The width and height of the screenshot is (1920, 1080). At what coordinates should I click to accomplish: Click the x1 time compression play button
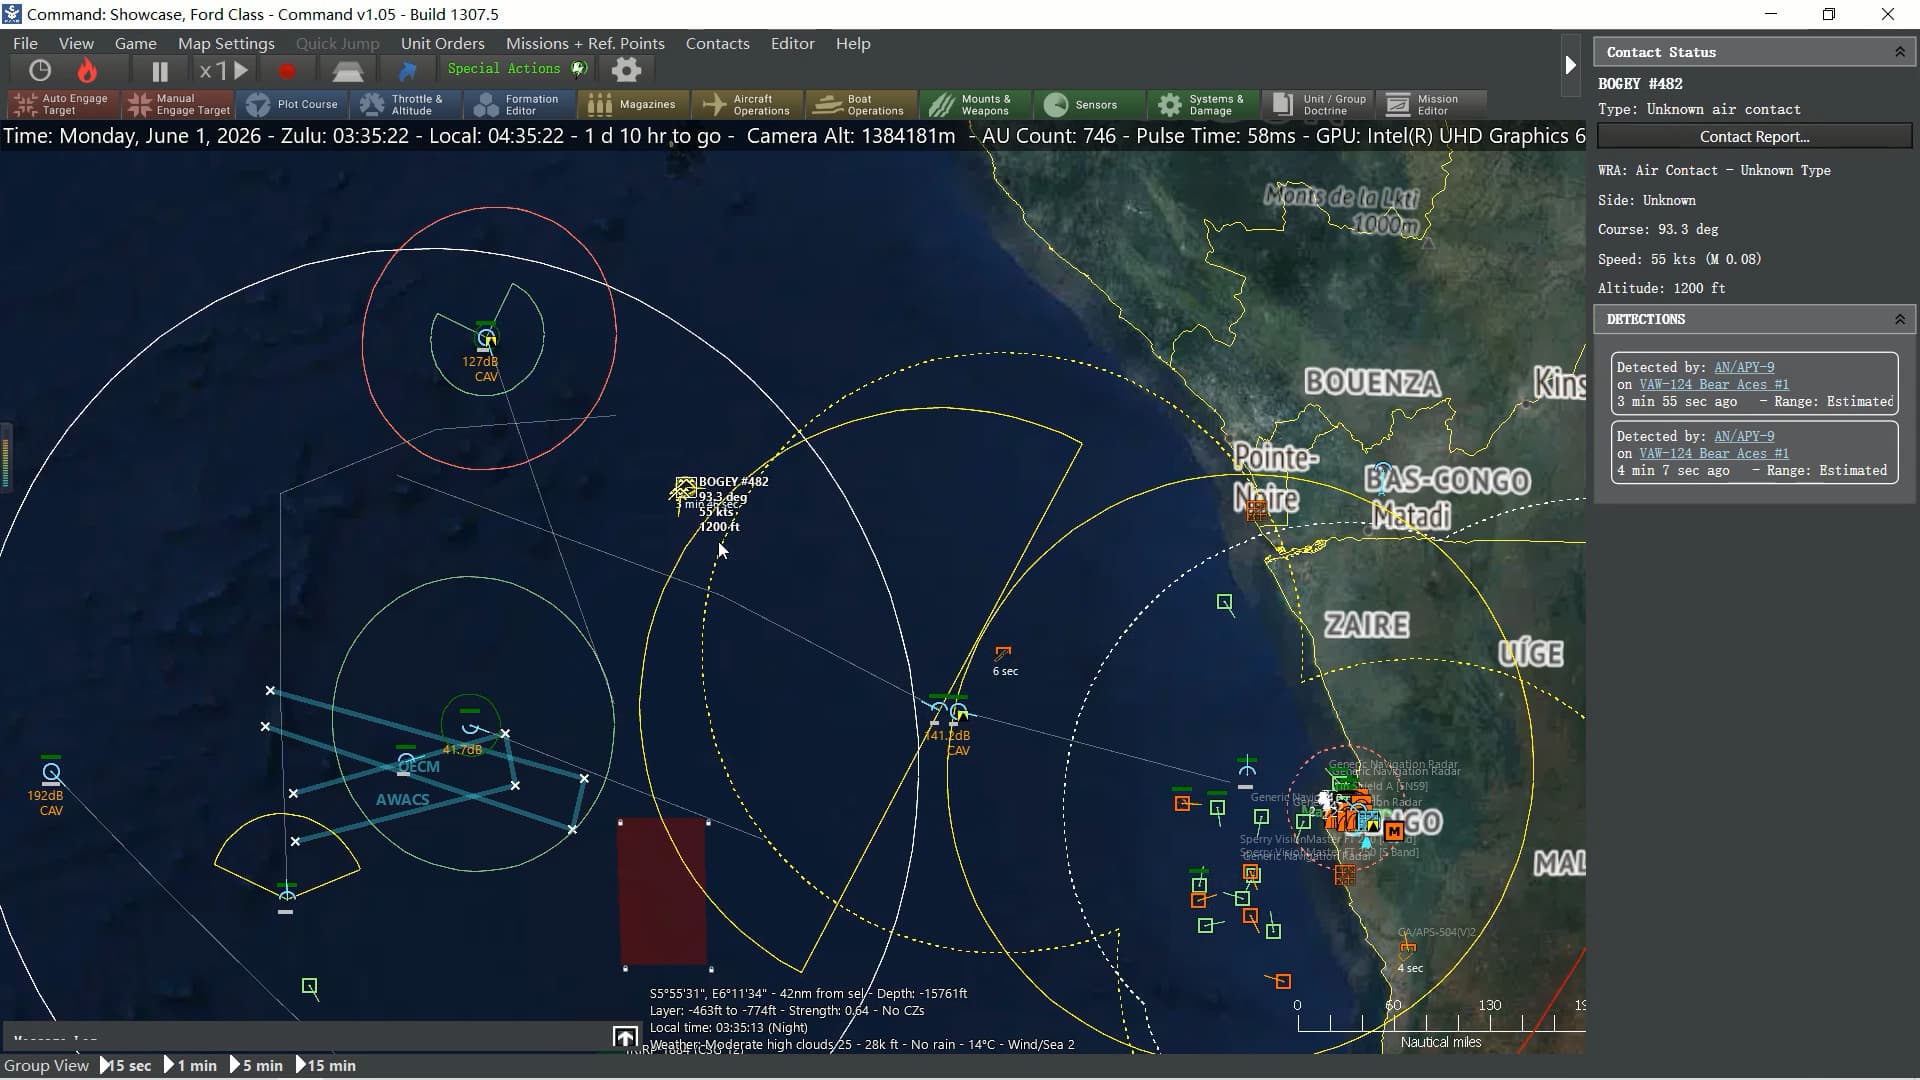[x=223, y=70]
